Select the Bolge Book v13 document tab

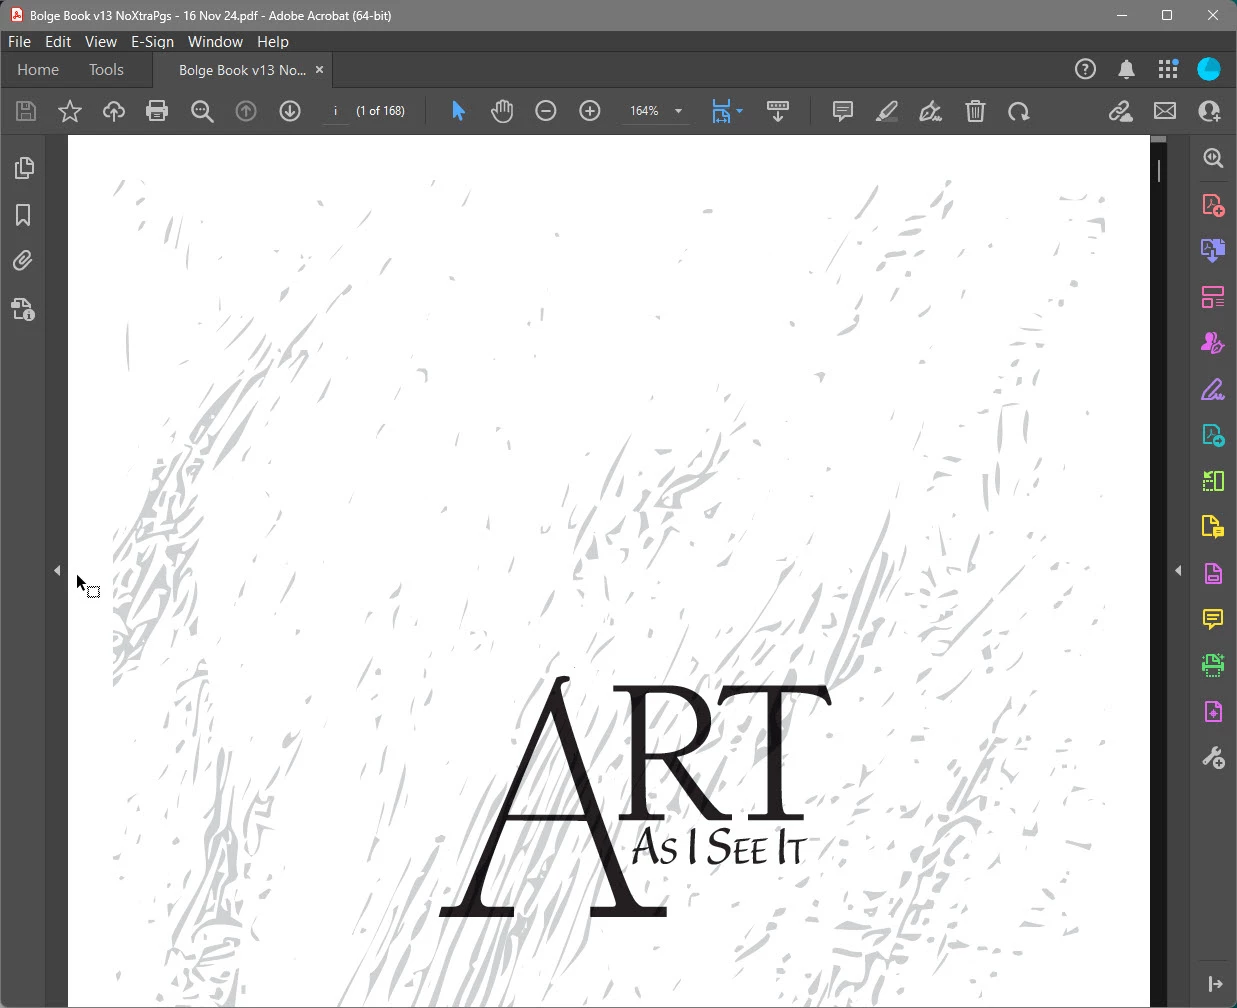point(242,70)
